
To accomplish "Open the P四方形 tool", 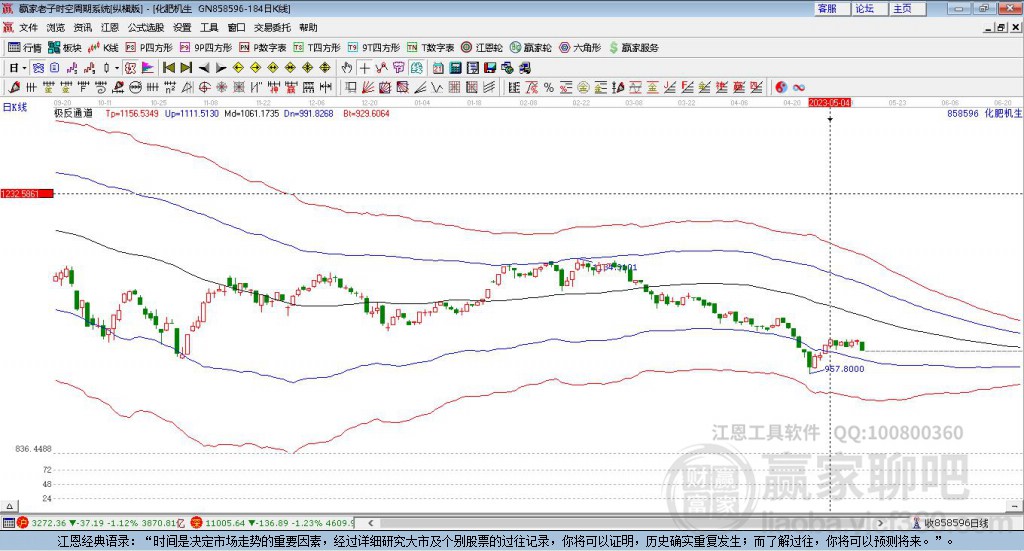I will pyautogui.click(x=149, y=48).
